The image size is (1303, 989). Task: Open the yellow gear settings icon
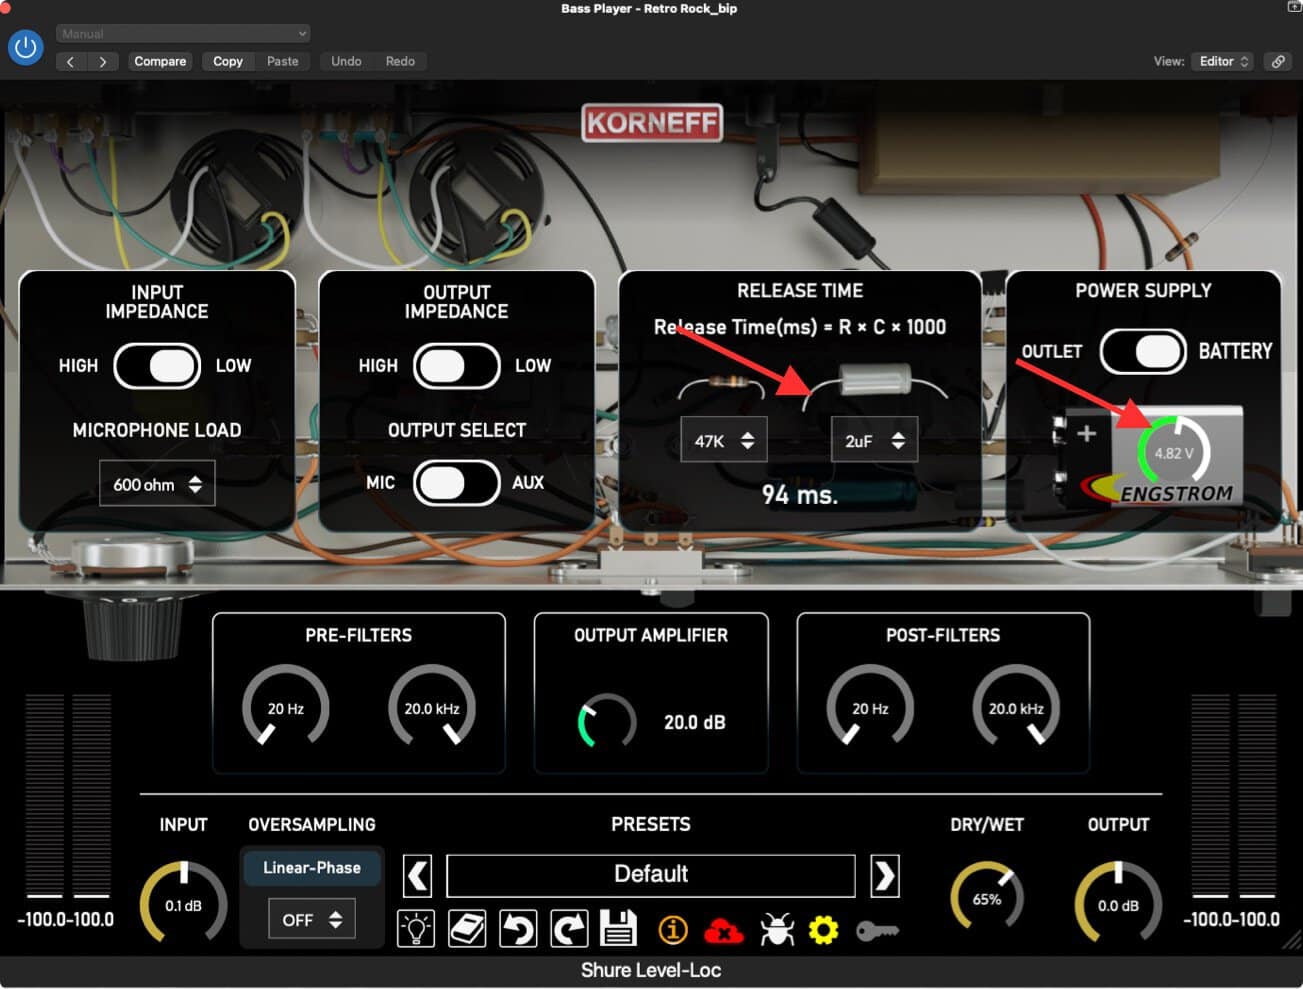(x=823, y=931)
